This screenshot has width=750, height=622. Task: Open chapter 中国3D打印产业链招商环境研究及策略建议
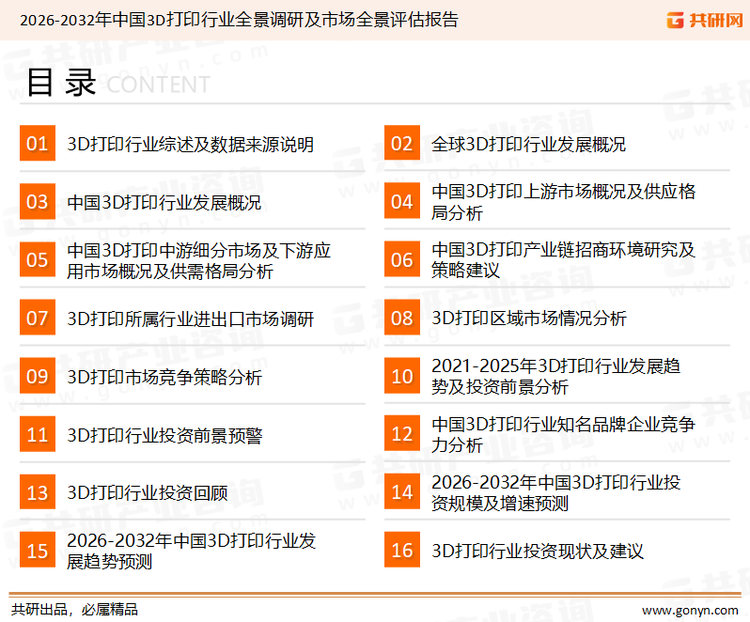click(563, 260)
